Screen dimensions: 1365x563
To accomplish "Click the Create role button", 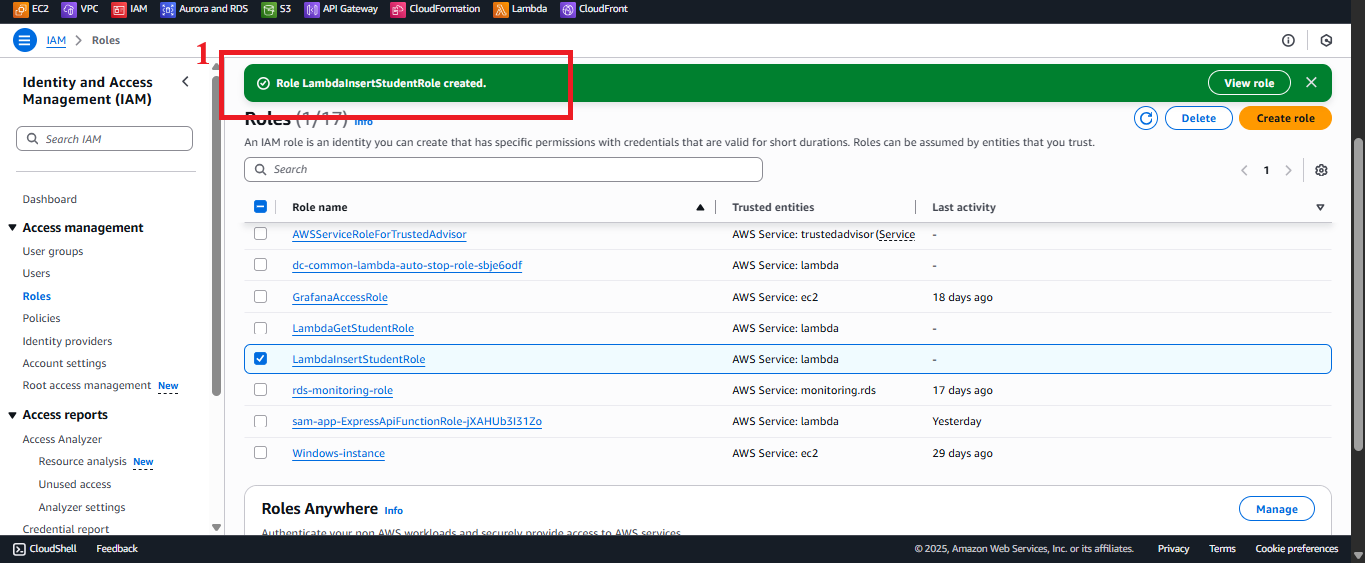I will click(x=1285, y=118).
